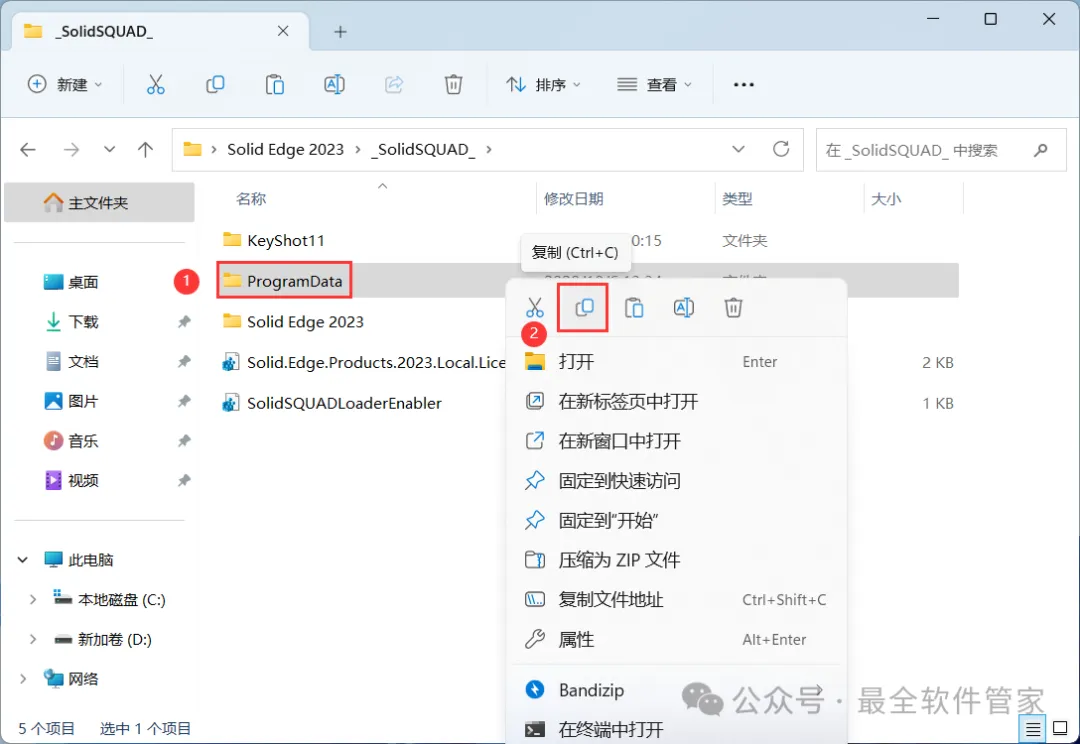This screenshot has width=1080, height=744.
Task: Sort by the 名称 column header
Action: (x=251, y=199)
